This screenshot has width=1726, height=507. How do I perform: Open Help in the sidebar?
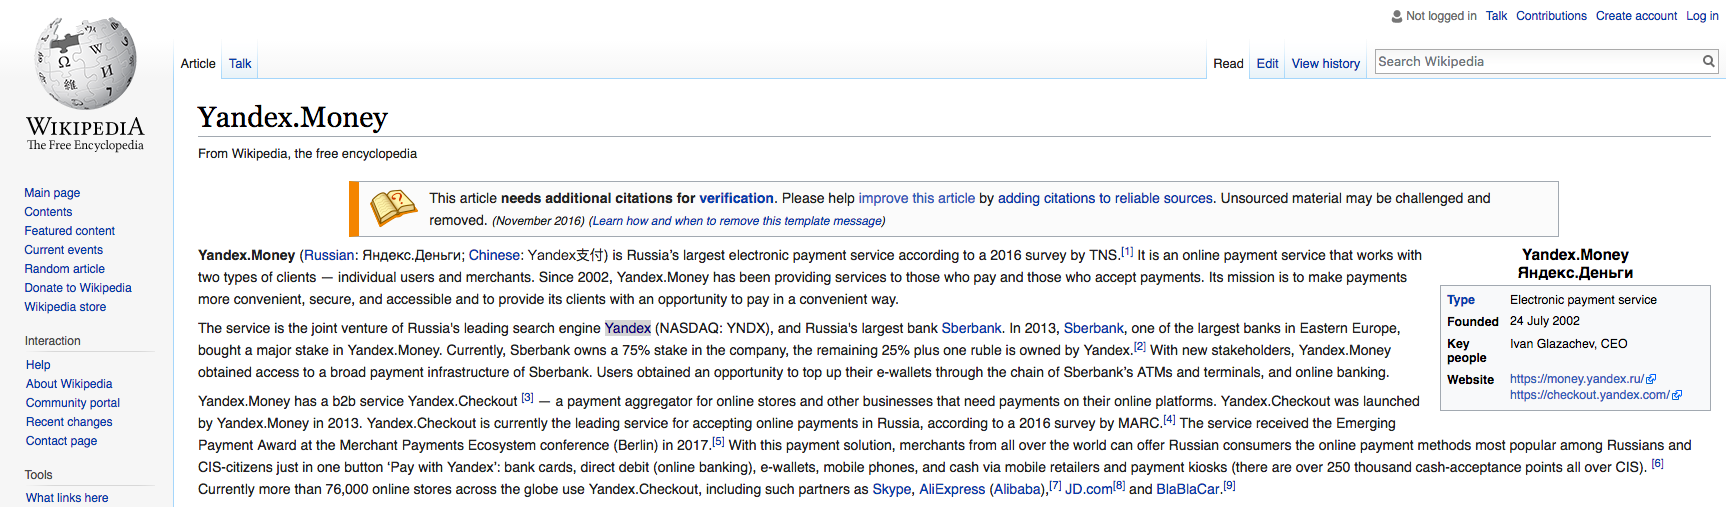tap(38, 365)
